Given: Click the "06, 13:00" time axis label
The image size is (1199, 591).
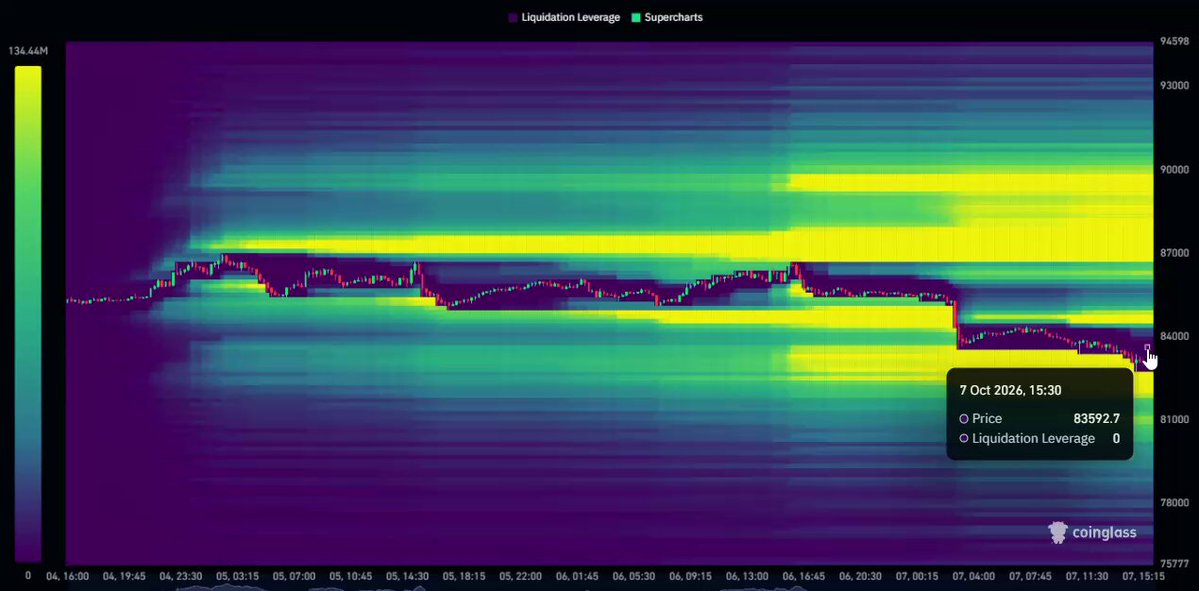Looking at the screenshot, I should coord(747,576).
